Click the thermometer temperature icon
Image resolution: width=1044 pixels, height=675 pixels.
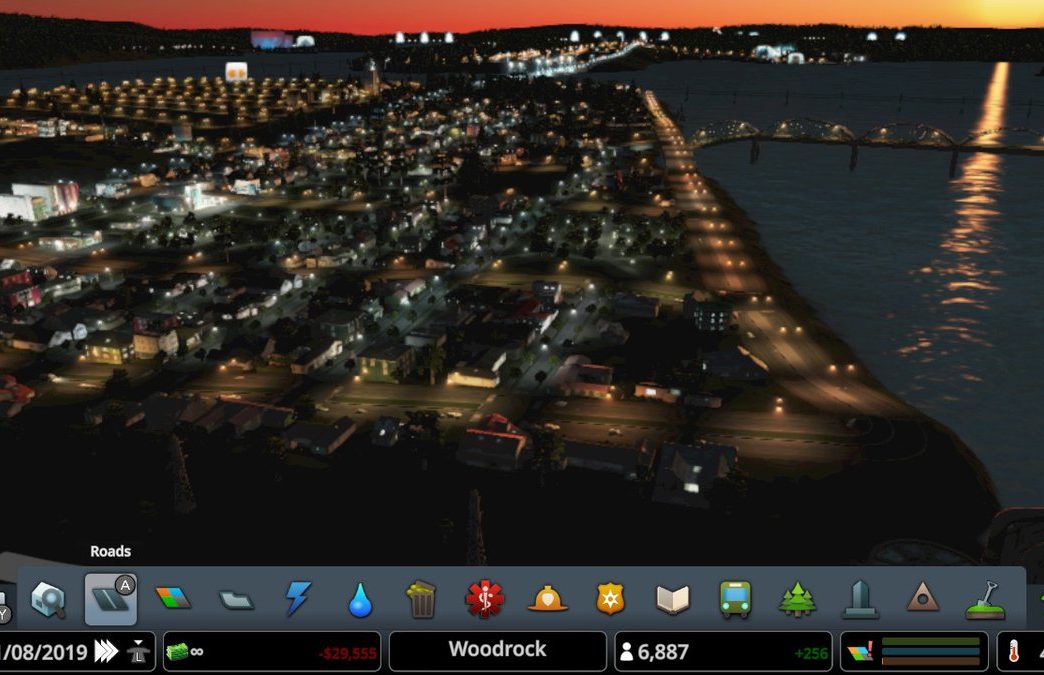pos(1013,651)
